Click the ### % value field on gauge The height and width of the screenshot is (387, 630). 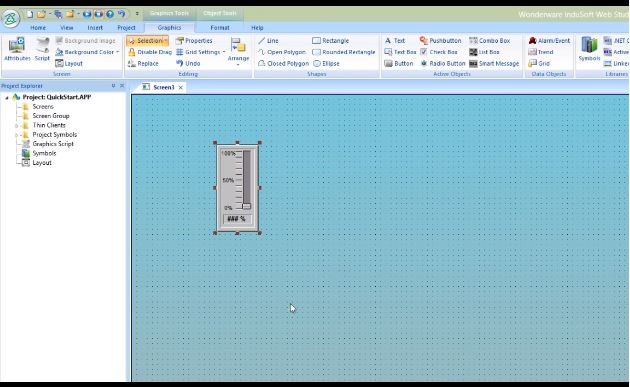(x=237, y=219)
